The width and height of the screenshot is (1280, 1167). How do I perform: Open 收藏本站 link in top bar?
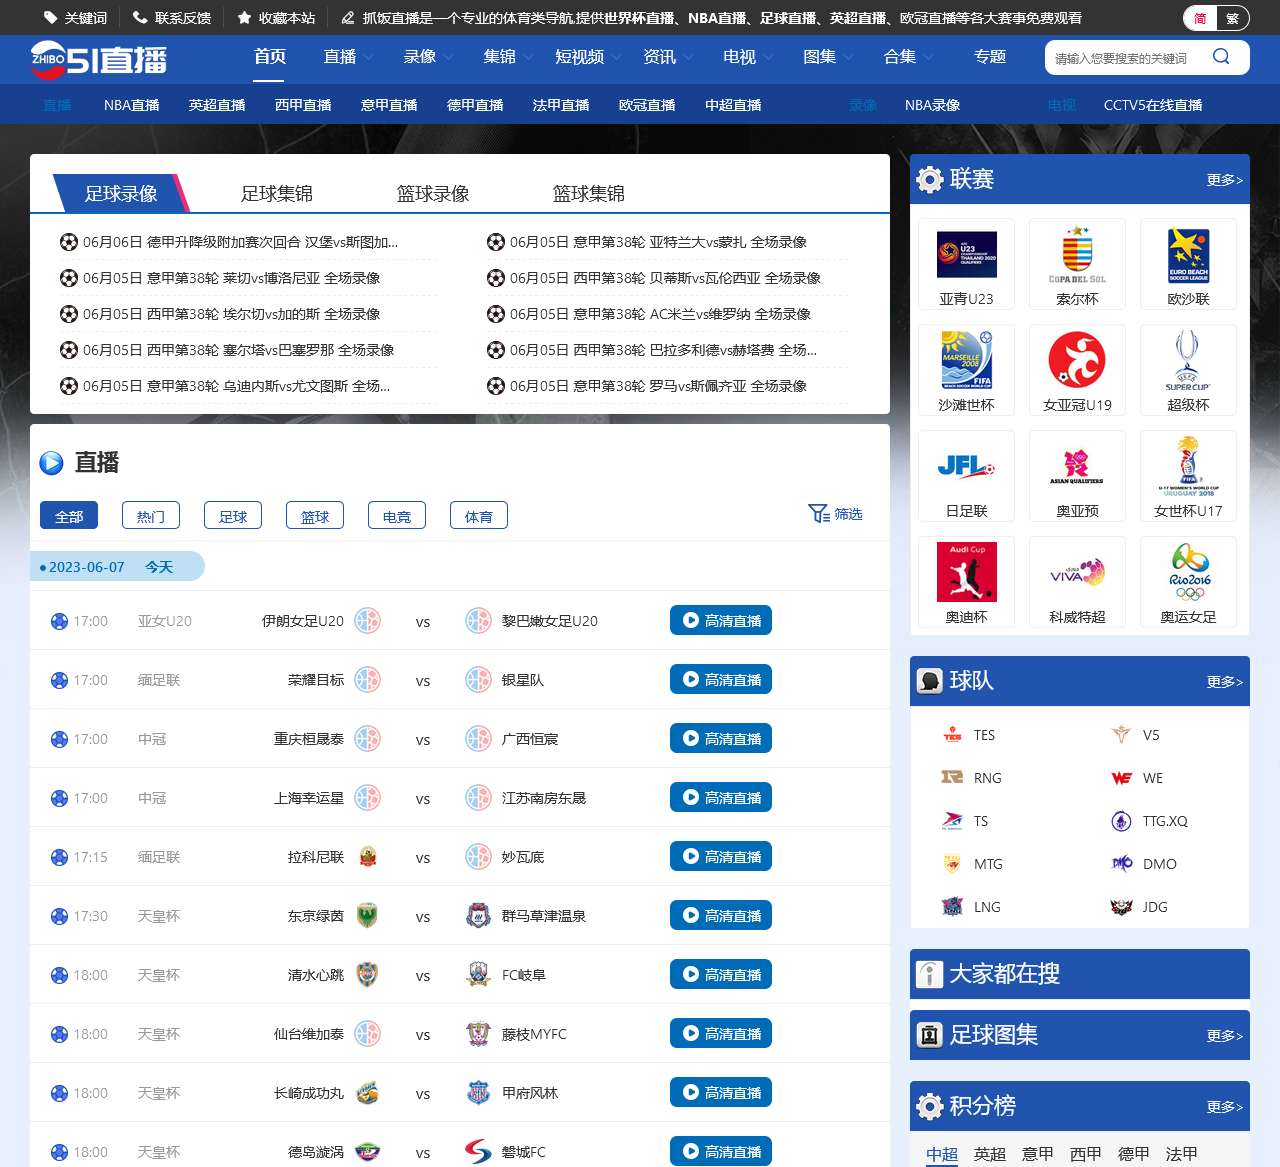point(276,18)
